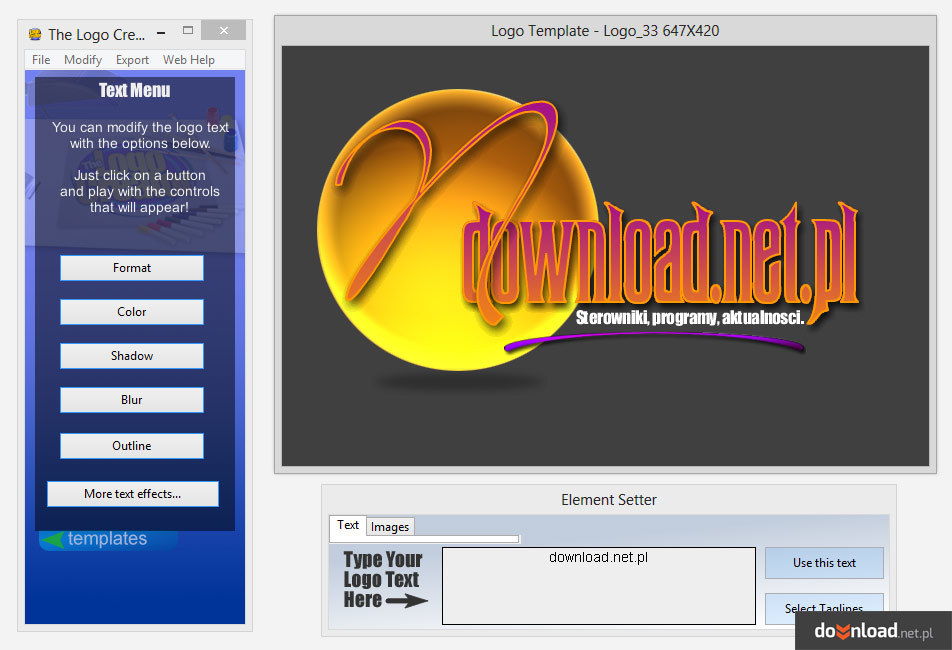Click The Logo Creator app icon in title bar
The width and height of the screenshot is (952, 650).
tap(35, 34)
